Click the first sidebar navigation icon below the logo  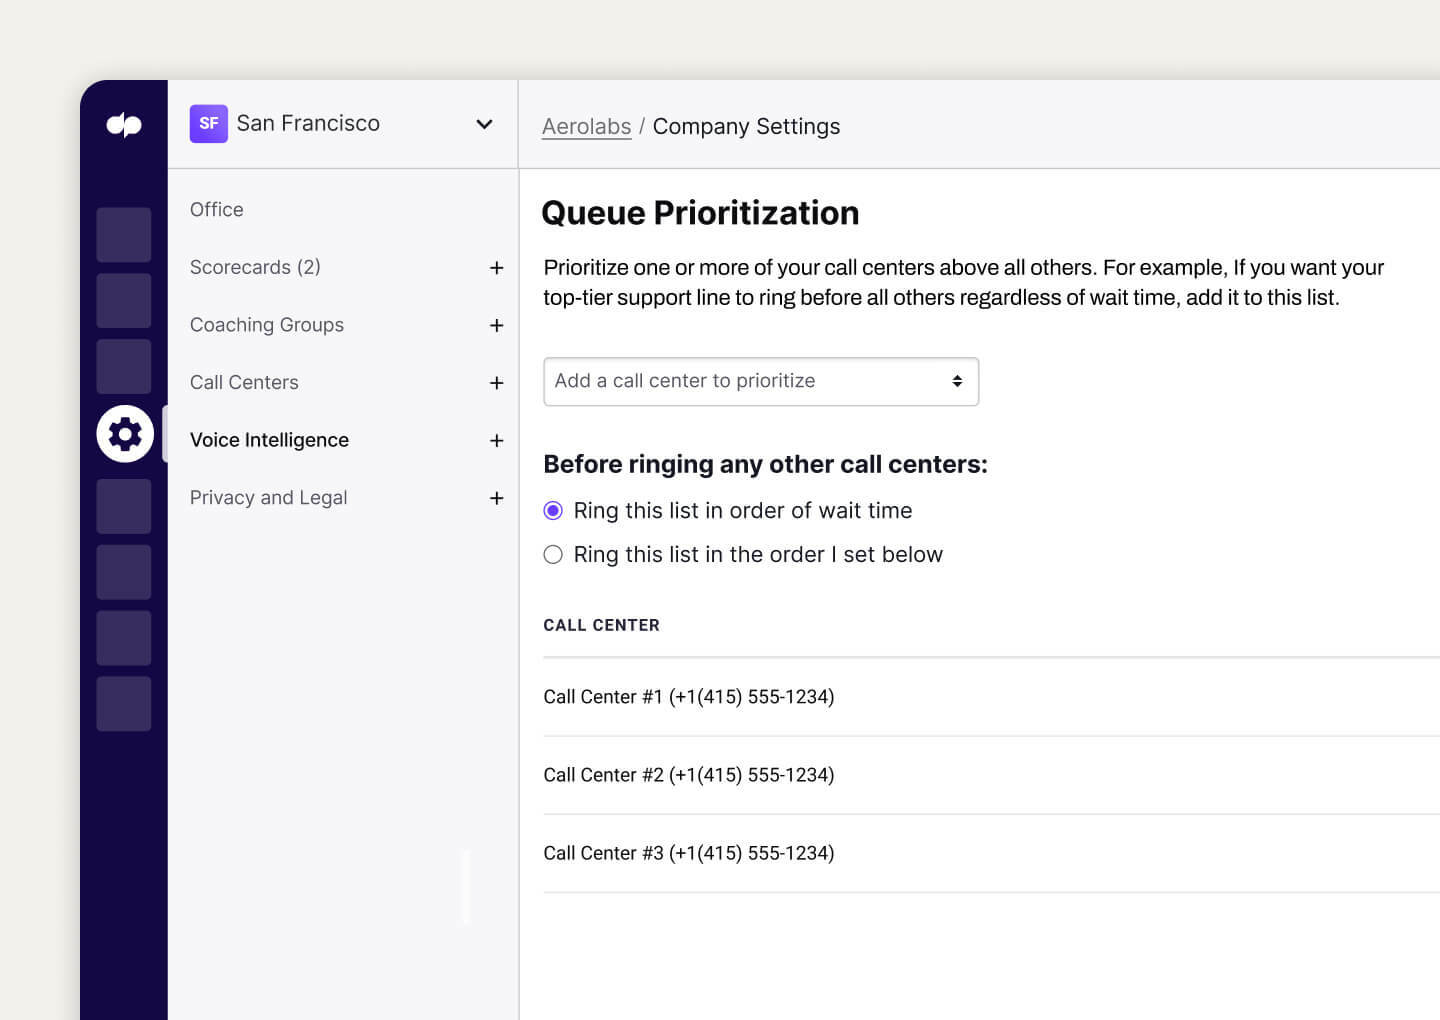coord(123,234)
